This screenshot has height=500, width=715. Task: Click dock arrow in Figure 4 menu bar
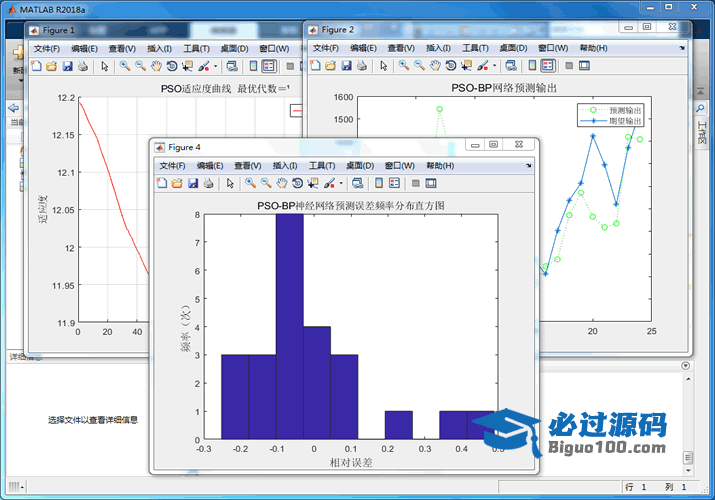pos(529,166)
